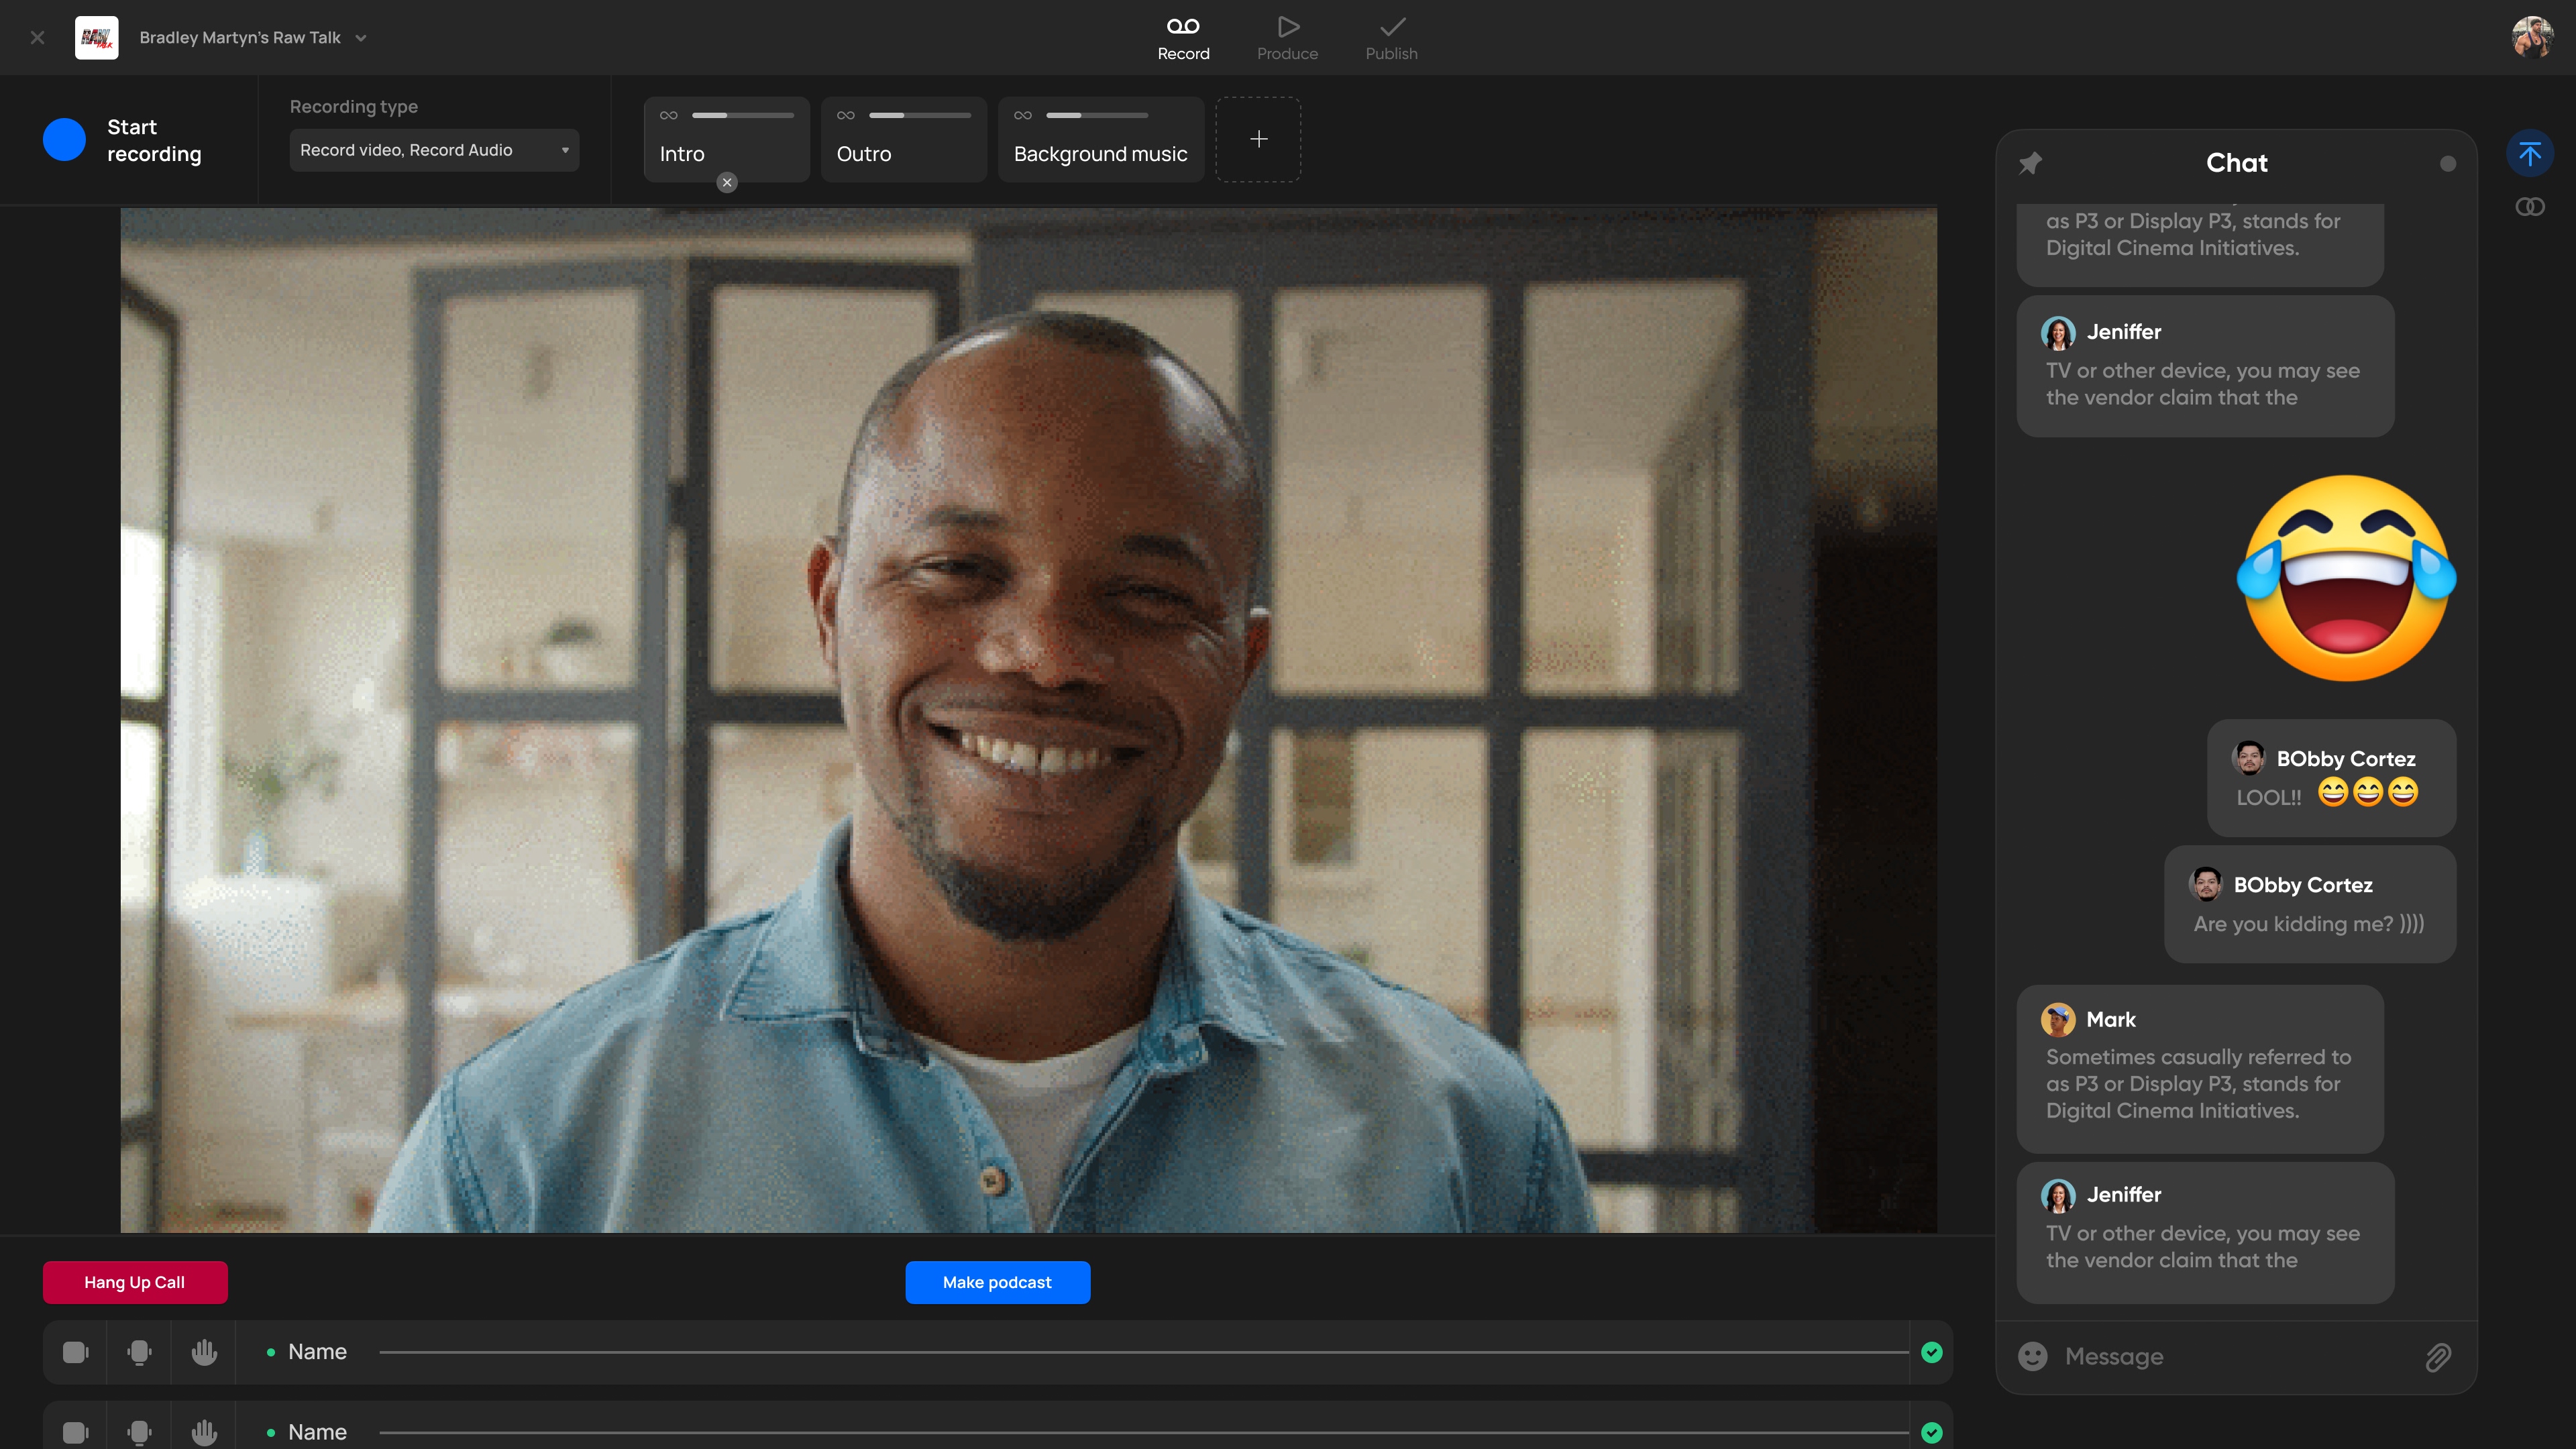Open the Recording type dropdown
The width and height of the screenshot is (2576, 1449).
tap(434, 150)
